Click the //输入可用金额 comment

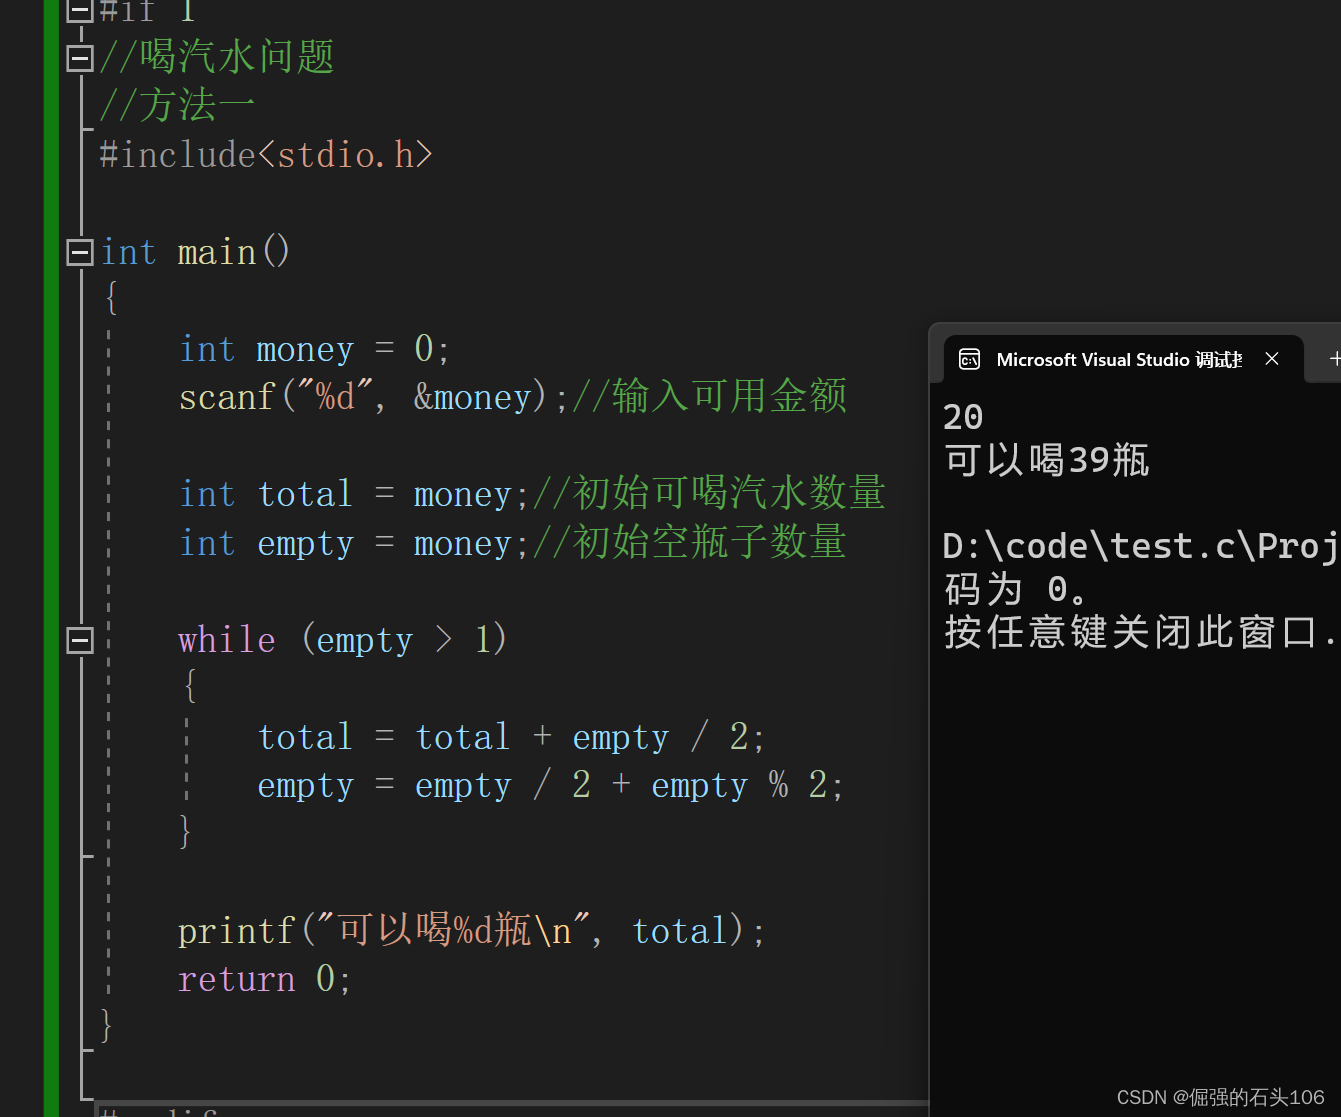709,396
